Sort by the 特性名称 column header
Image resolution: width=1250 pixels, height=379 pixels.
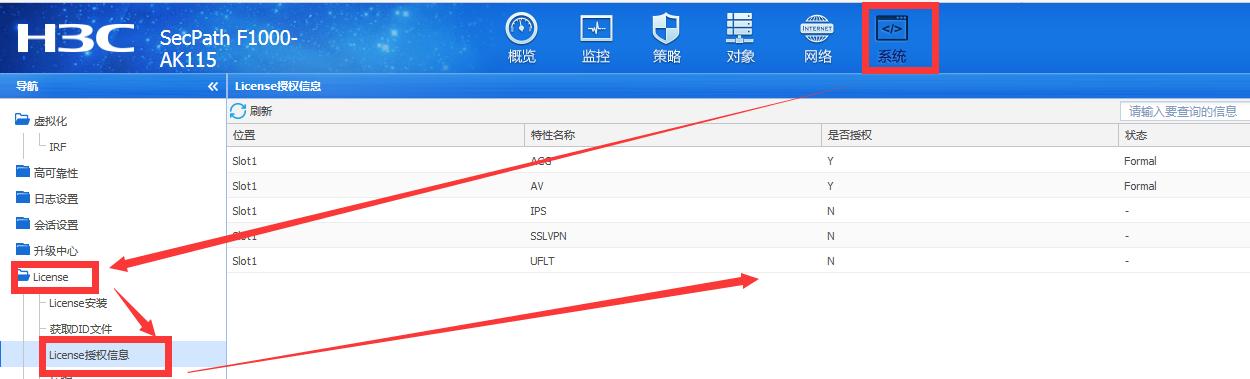coord(674,135)
